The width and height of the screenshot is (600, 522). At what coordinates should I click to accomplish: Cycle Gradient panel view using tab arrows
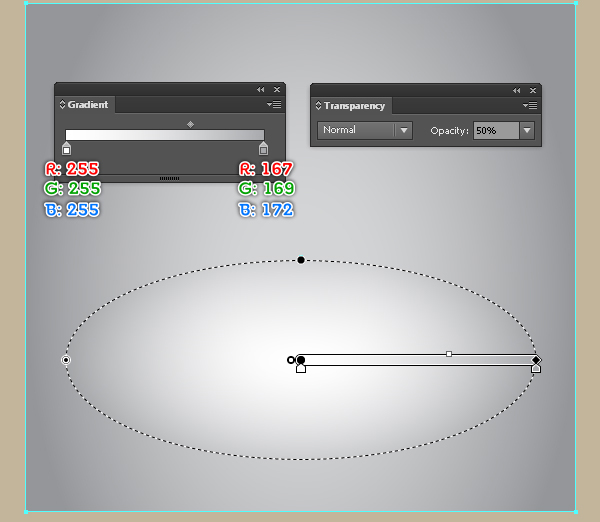click(62, 104)
